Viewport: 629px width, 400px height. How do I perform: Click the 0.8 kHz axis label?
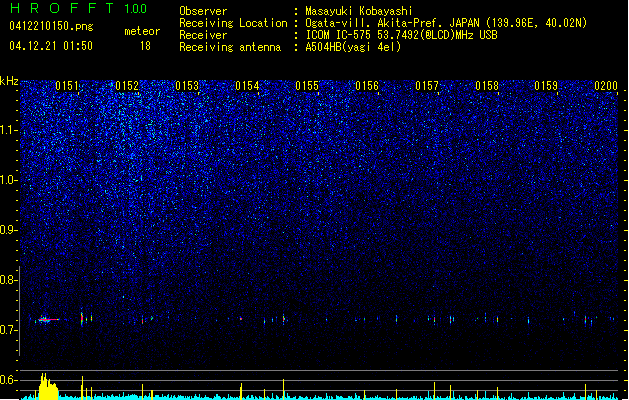coord(8,280)
